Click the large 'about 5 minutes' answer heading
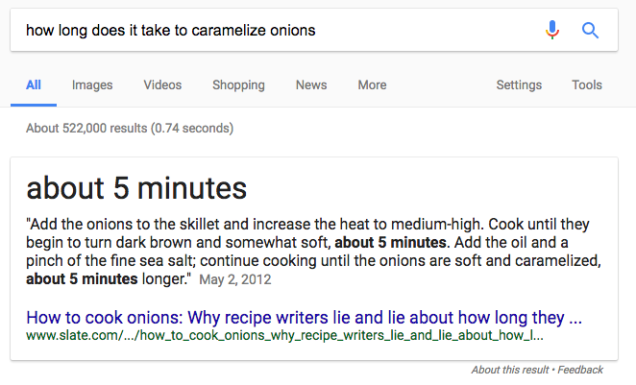The height and width of the screenshot is (385, 636). coord(136,188)
